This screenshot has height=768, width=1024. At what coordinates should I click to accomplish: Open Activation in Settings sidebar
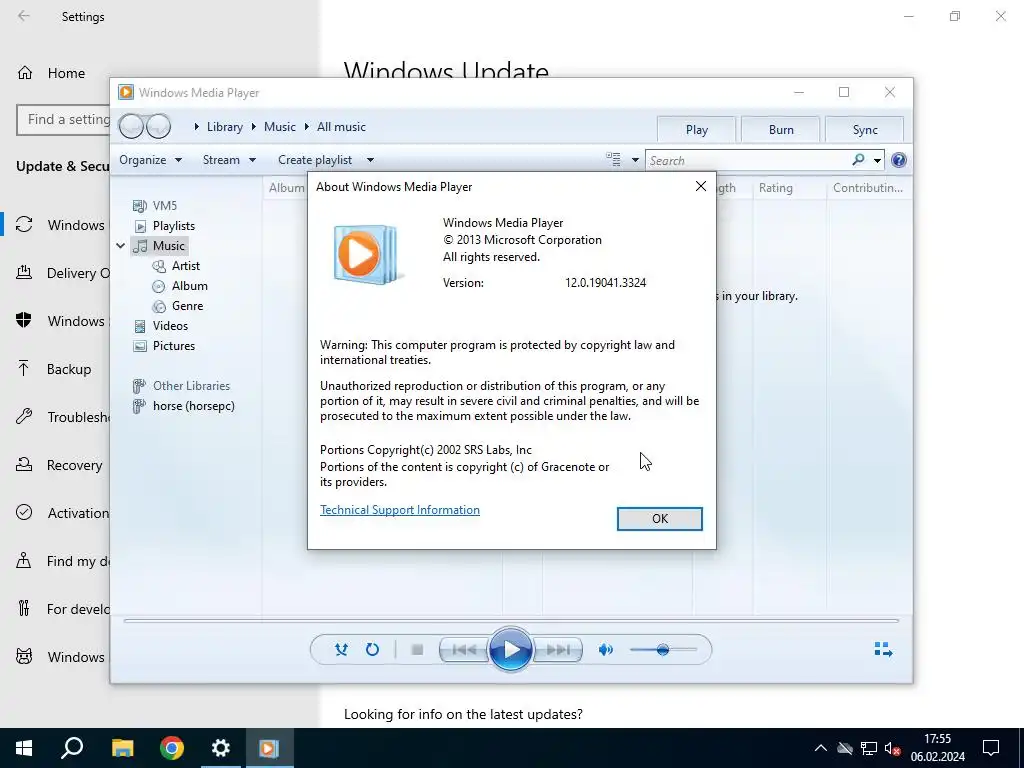point(62,513)
